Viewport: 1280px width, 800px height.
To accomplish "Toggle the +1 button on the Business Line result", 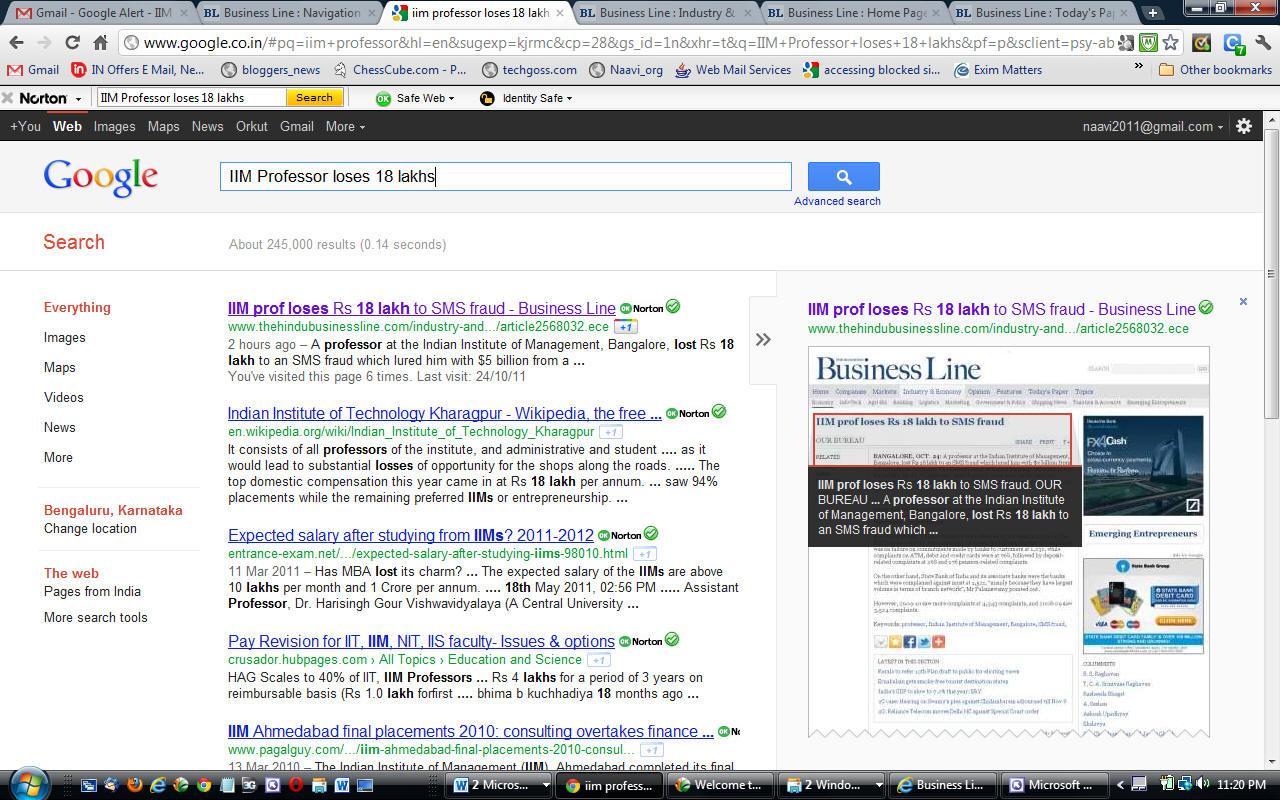I will (x=625, y=327).
